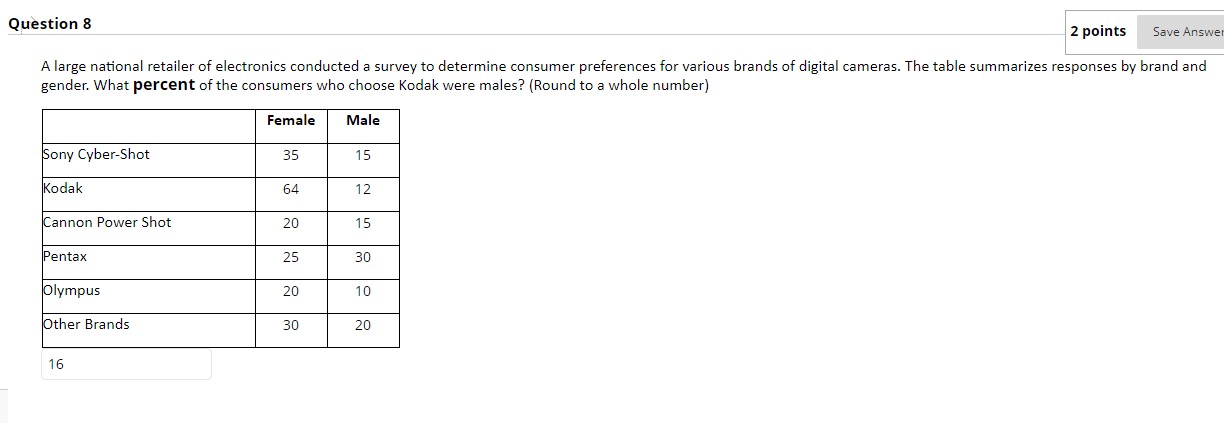Click the Pentax female value 25
1224x423 pixels.
click(291, 257)
